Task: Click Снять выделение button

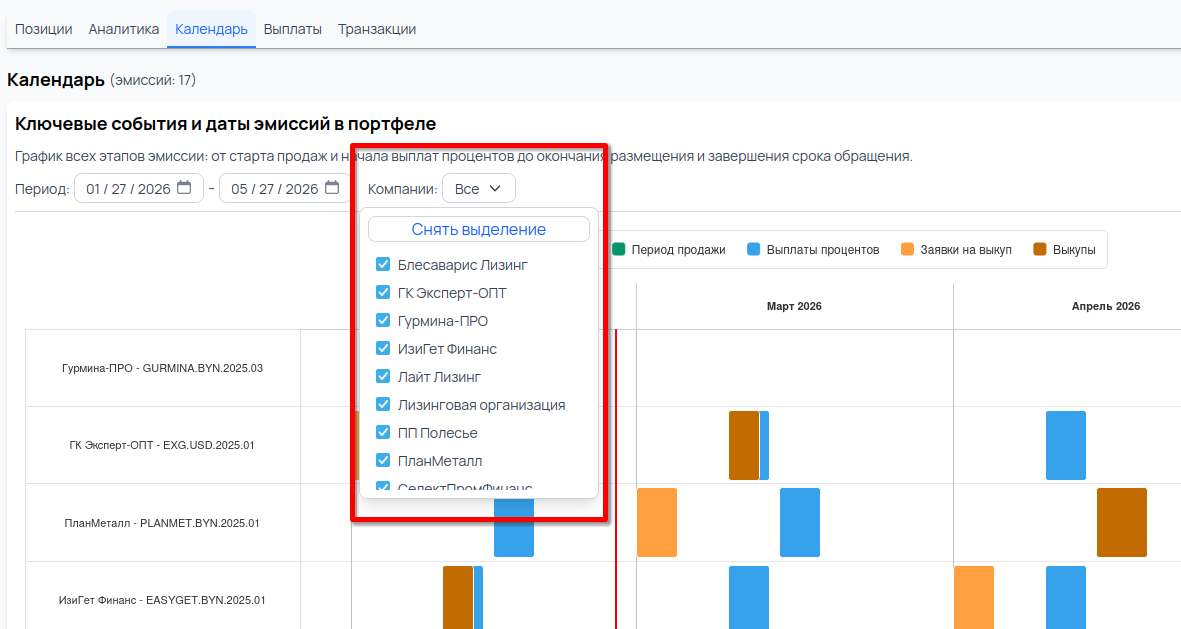Action: click(478, 229)
